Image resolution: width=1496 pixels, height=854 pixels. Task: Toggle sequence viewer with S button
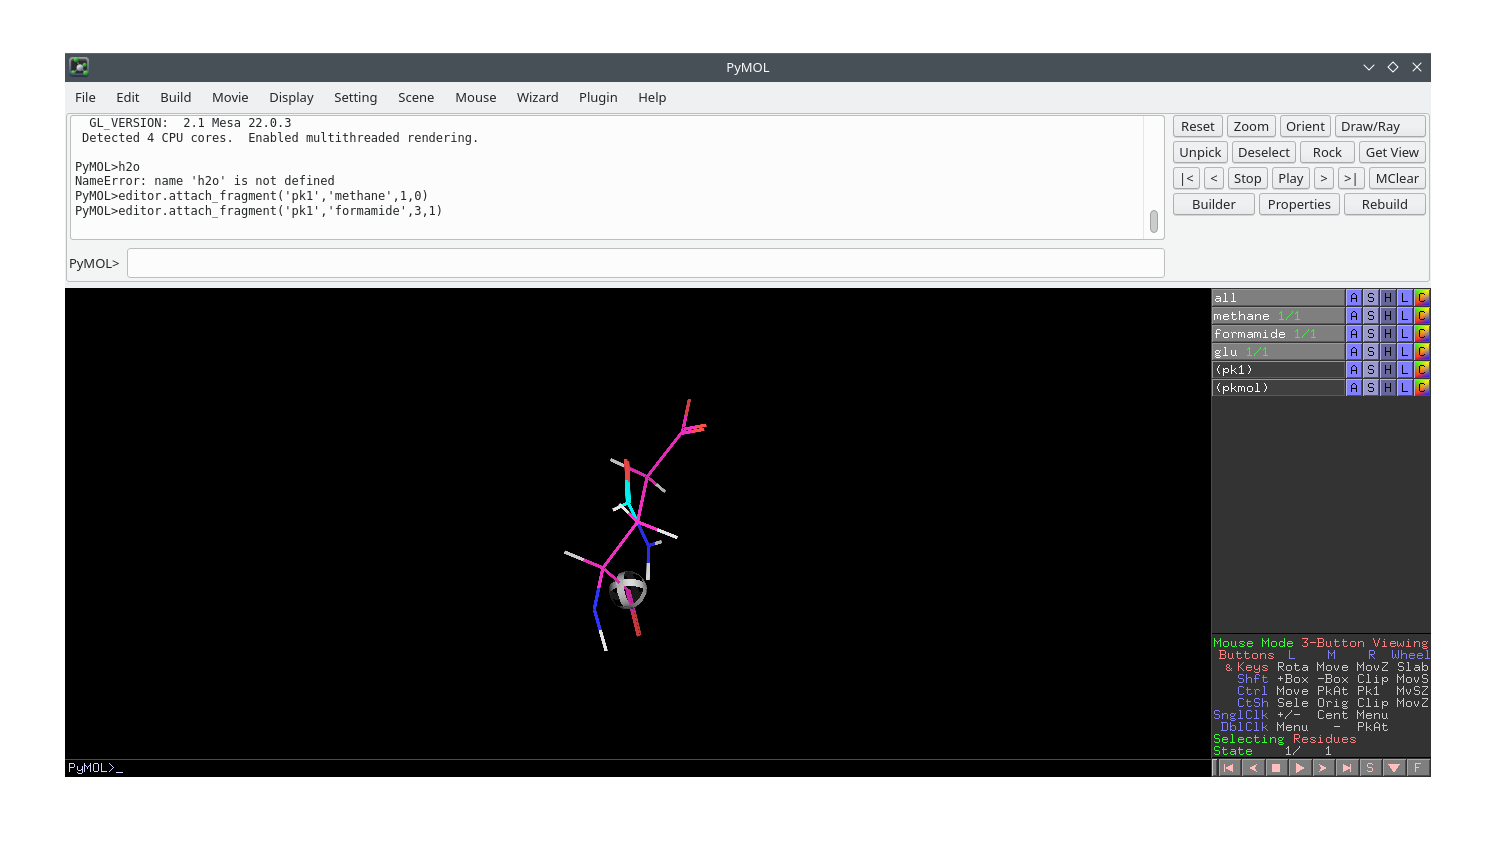(1370, 768)
